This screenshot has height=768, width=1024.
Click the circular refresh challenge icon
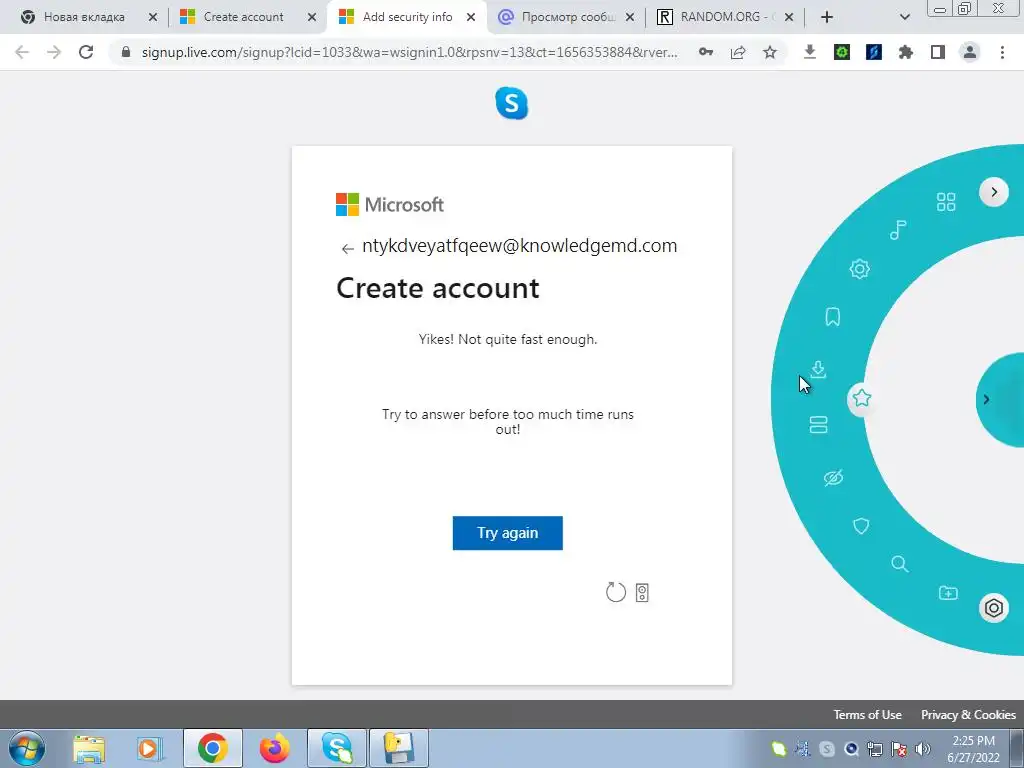coord(615,592)
